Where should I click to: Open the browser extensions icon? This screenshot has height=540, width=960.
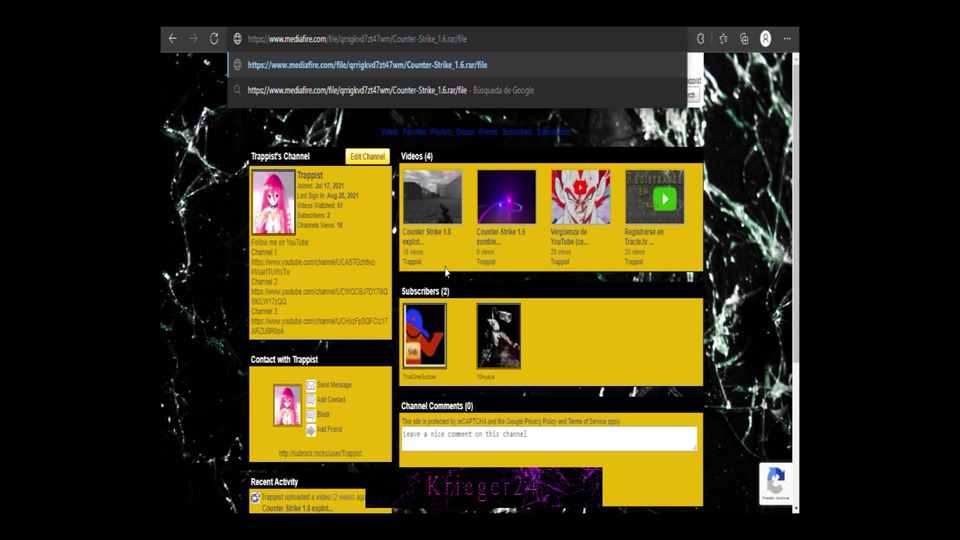[x=700, y=39]
